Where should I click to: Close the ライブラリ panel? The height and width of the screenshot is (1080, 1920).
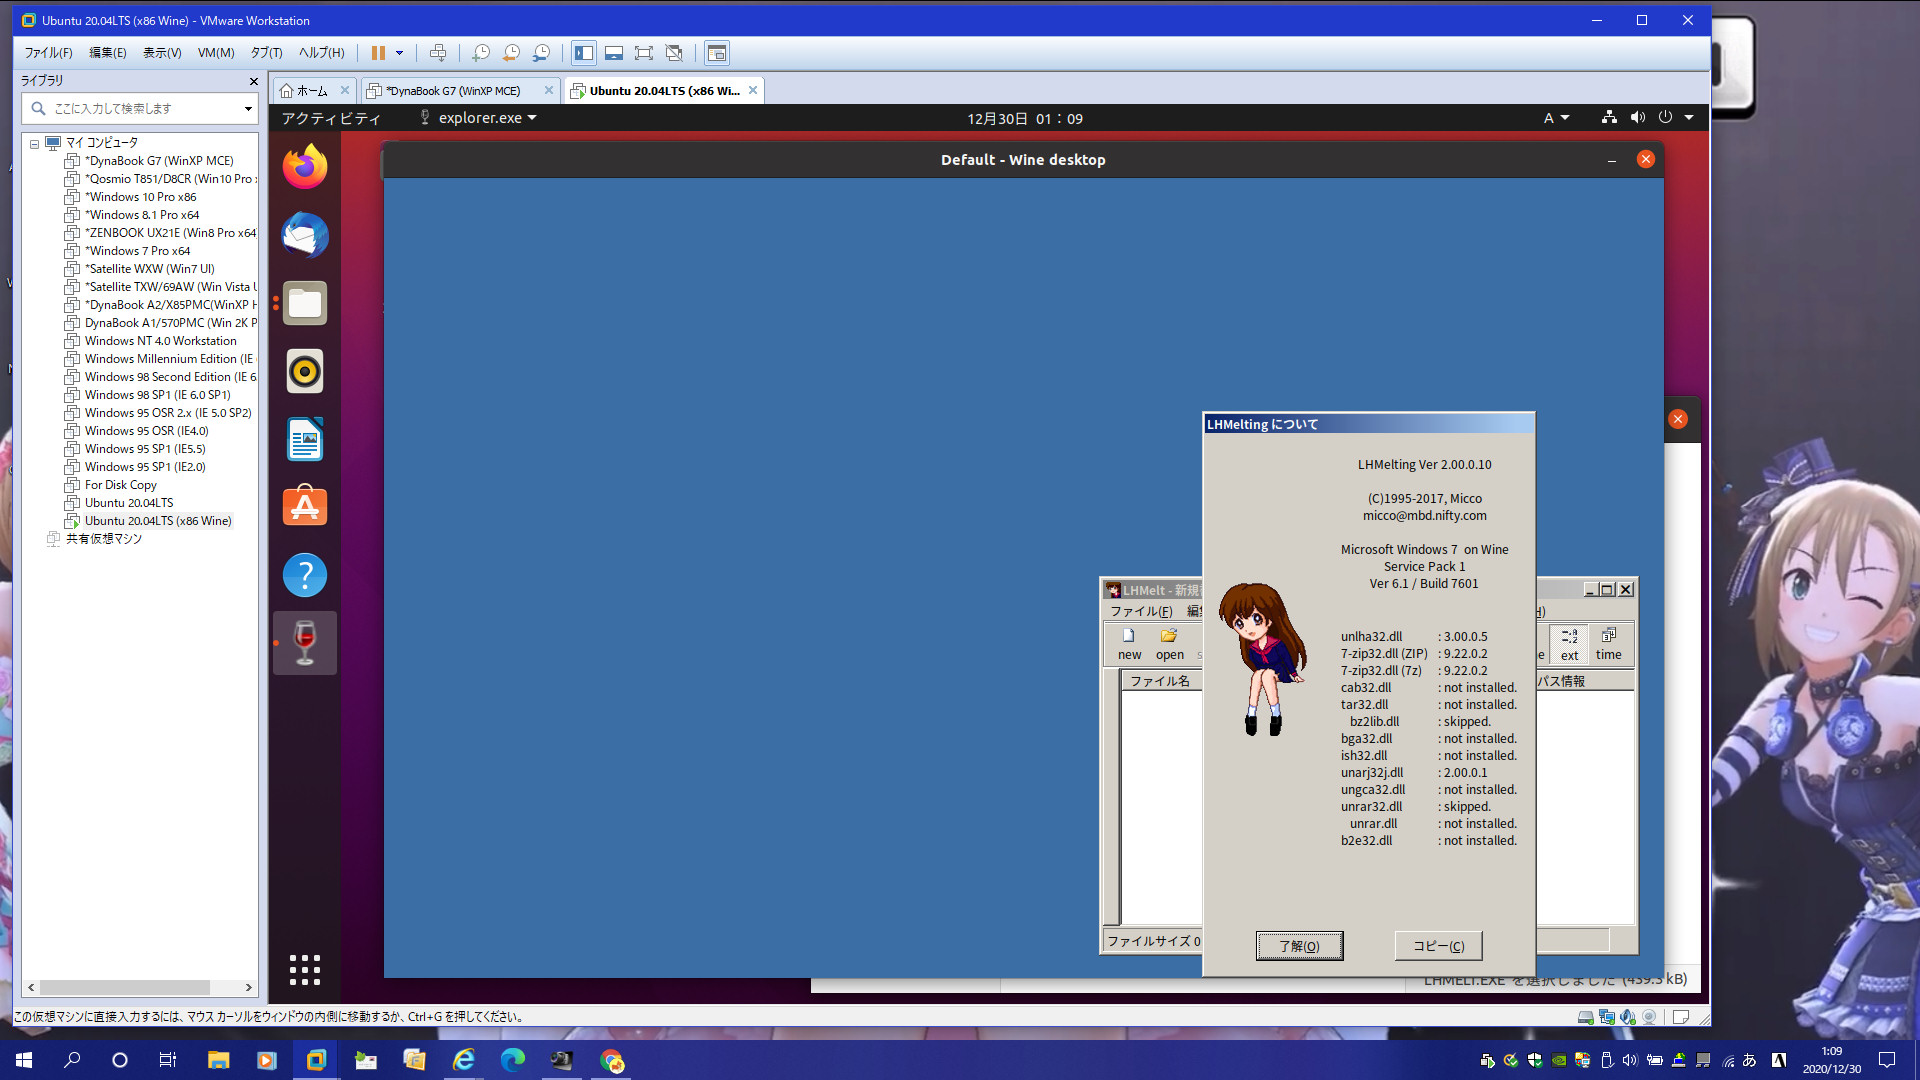pos(253,81)
